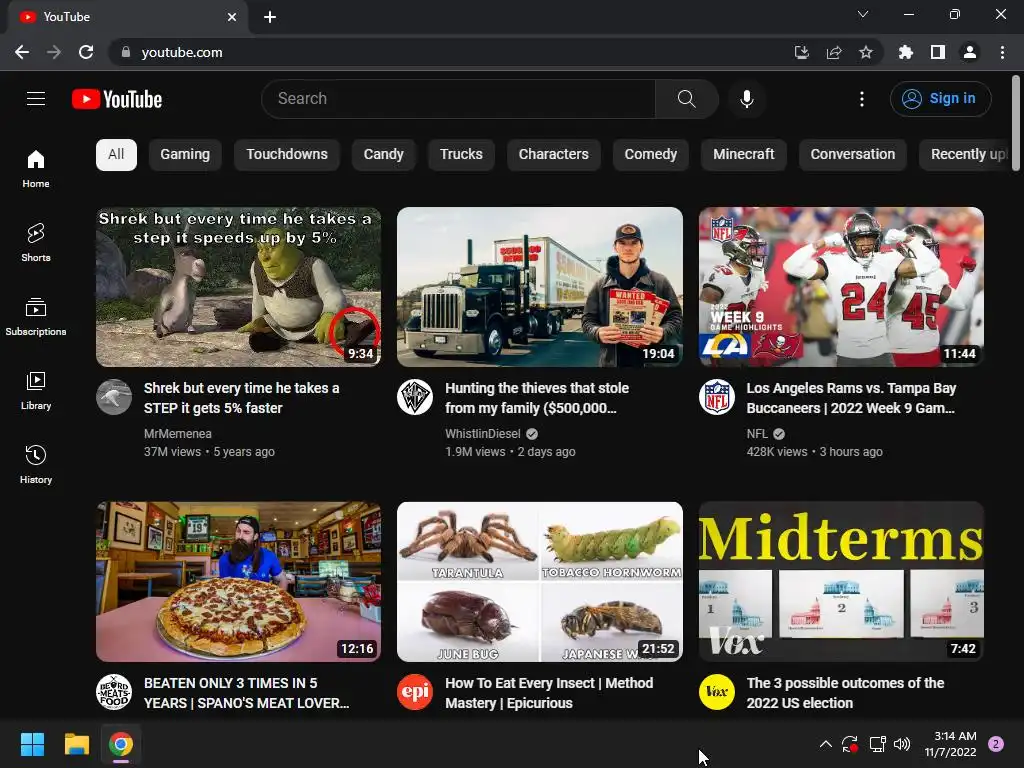This screenshot has width=1024, height=768.
Task: Show hidden system tray icons
Action: [825, 744]
